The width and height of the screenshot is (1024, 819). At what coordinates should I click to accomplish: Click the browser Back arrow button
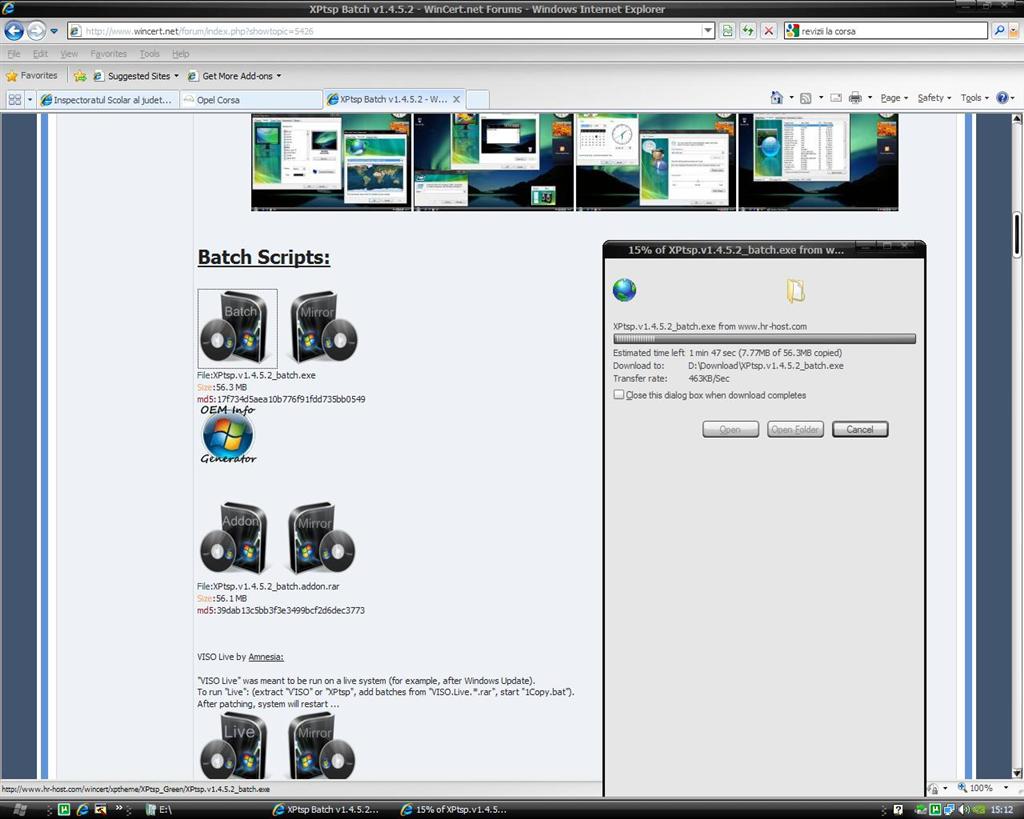14,31
